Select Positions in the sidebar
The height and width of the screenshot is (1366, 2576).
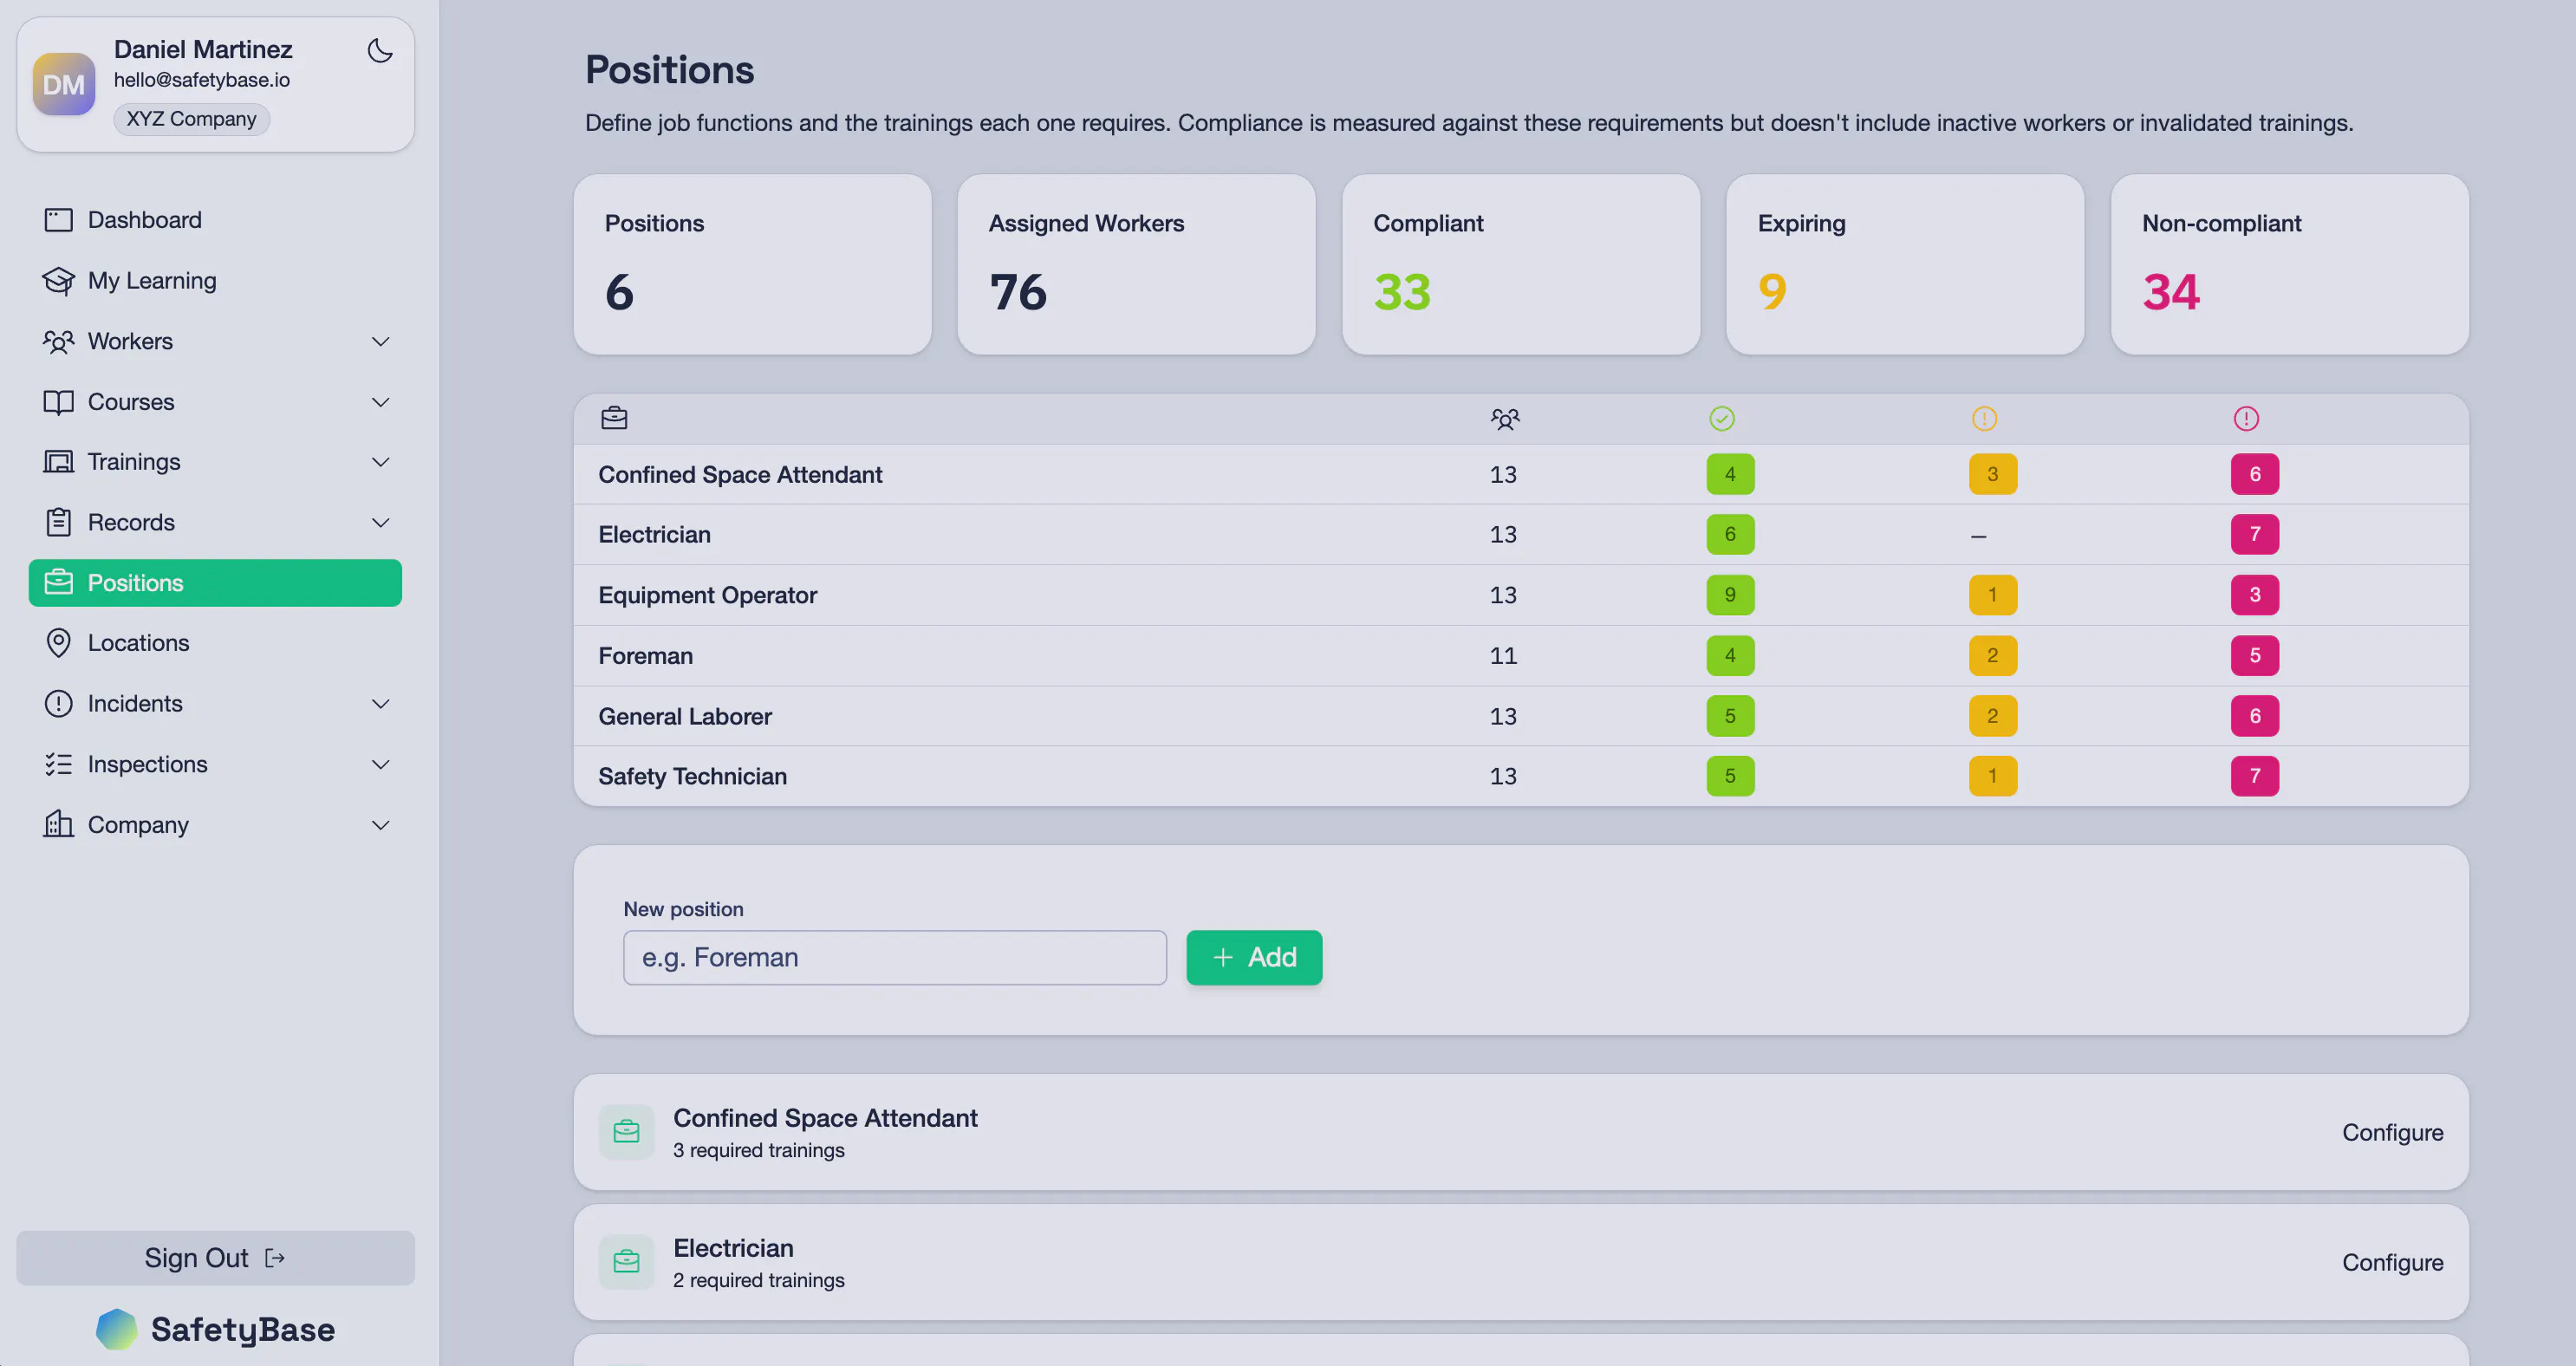coord(215,583)
